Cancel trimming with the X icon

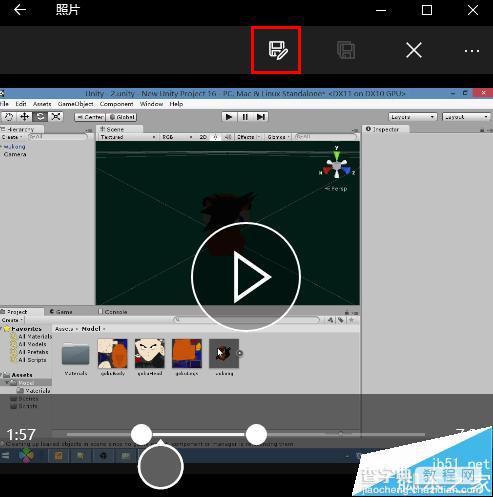[x=414, y=51]
